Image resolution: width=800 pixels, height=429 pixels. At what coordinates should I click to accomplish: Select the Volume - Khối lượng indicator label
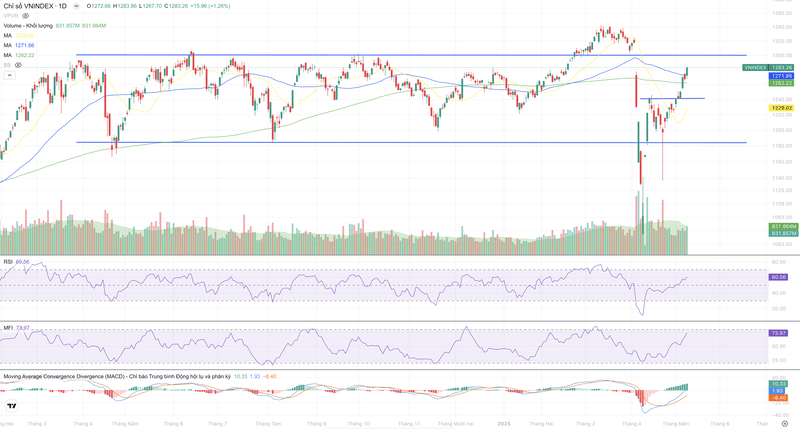[x=28, y=26]
